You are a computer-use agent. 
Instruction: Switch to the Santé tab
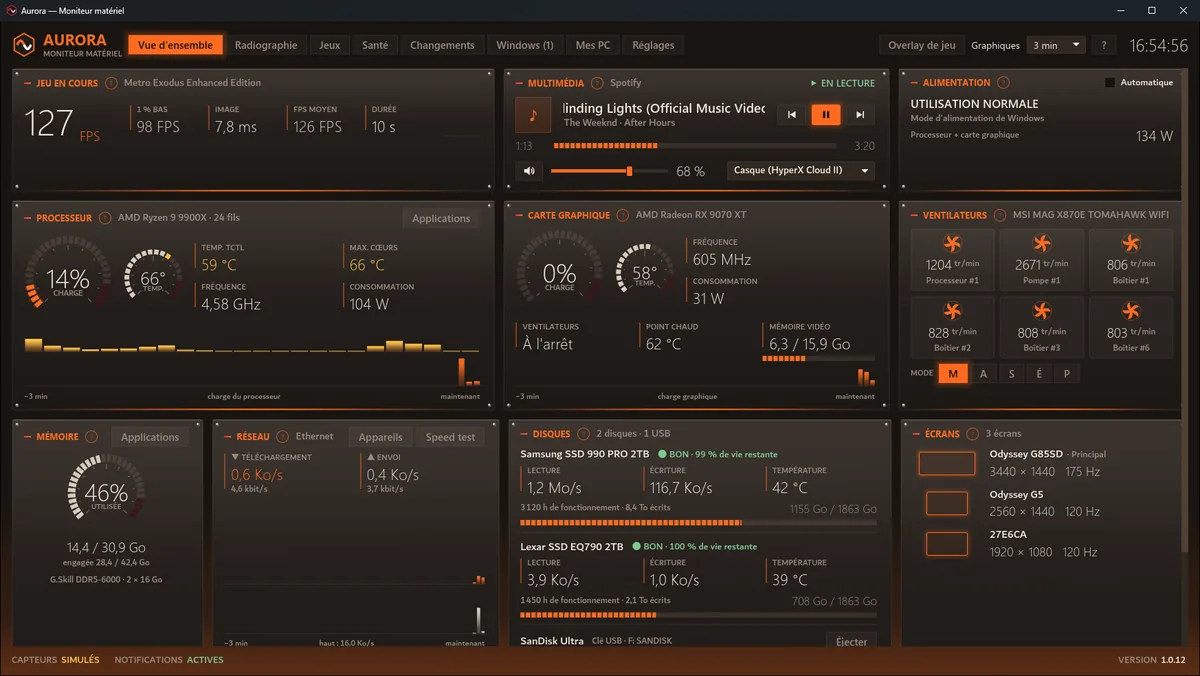[x=375, y=45]
